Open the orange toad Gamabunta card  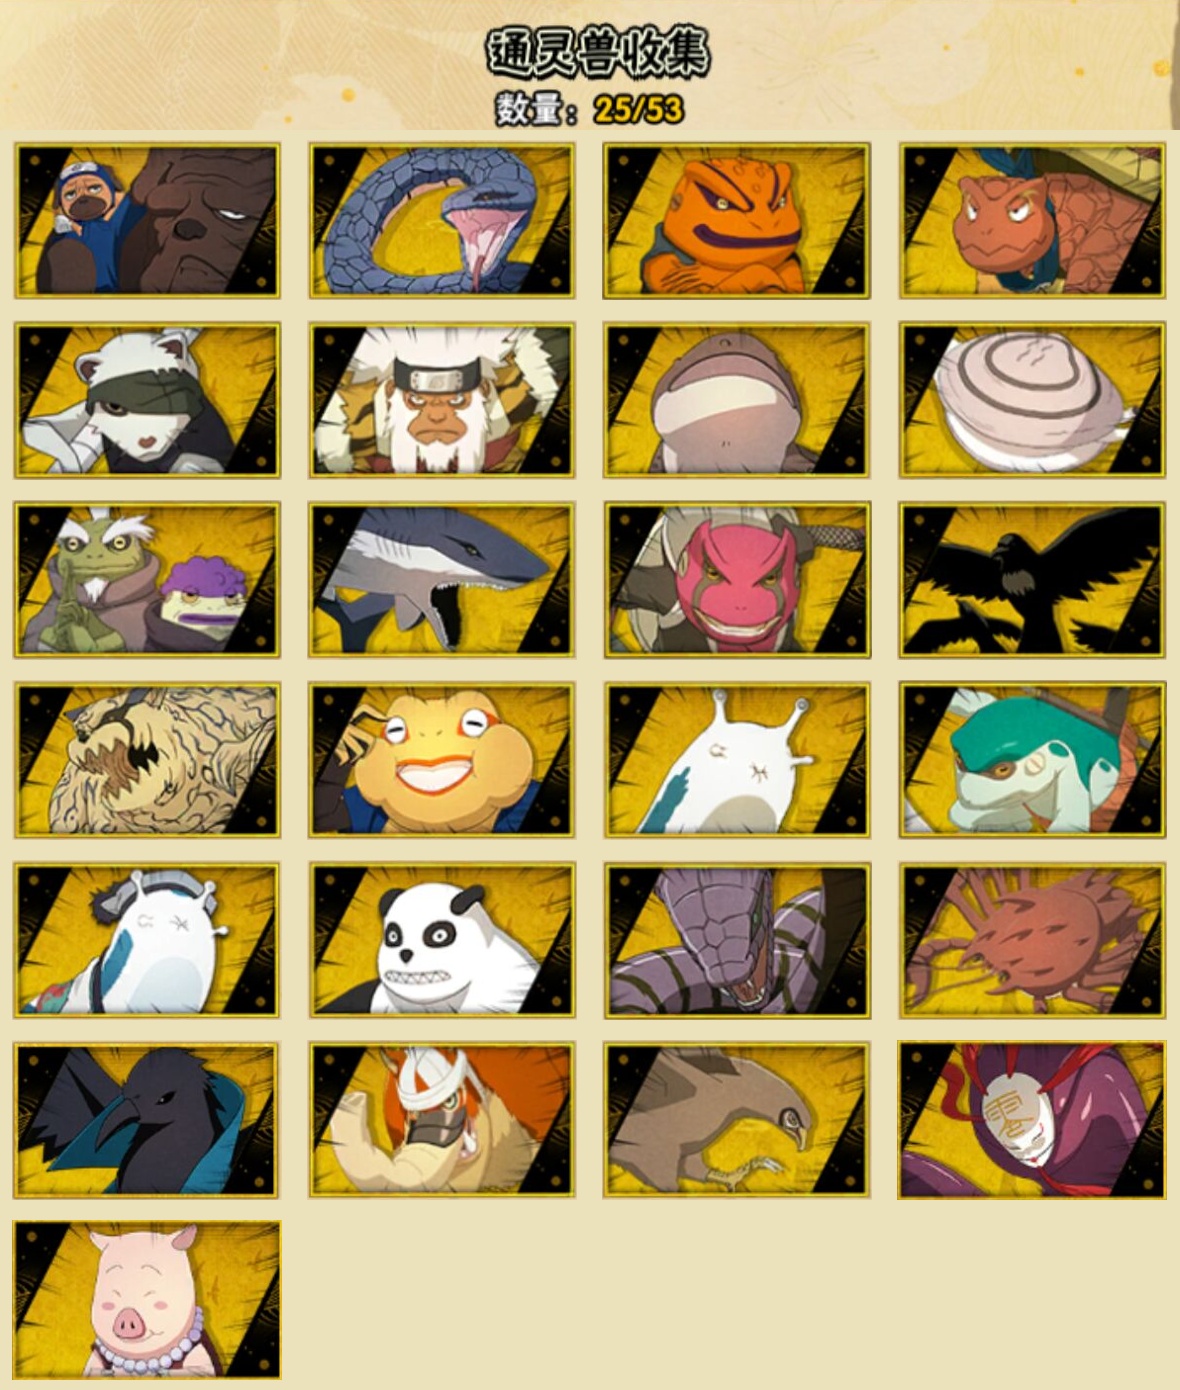click(737, 221)
